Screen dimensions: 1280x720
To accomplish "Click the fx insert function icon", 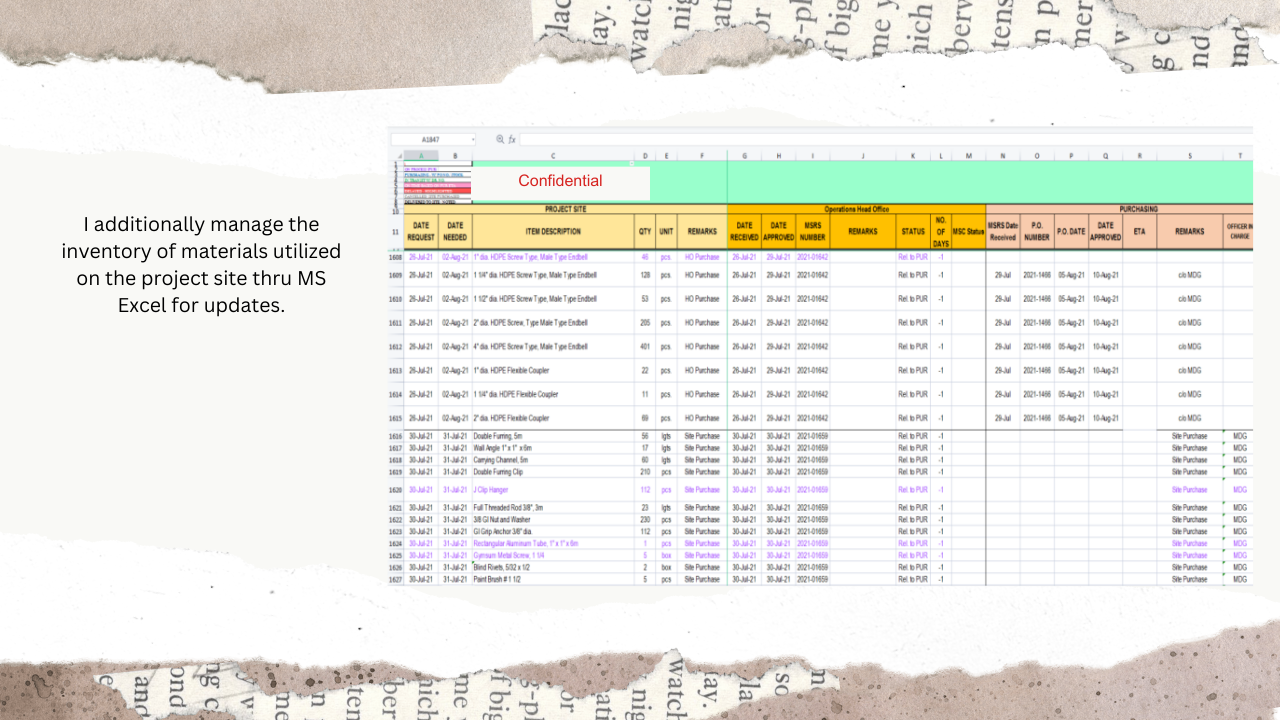I will [x=512, y=140].
